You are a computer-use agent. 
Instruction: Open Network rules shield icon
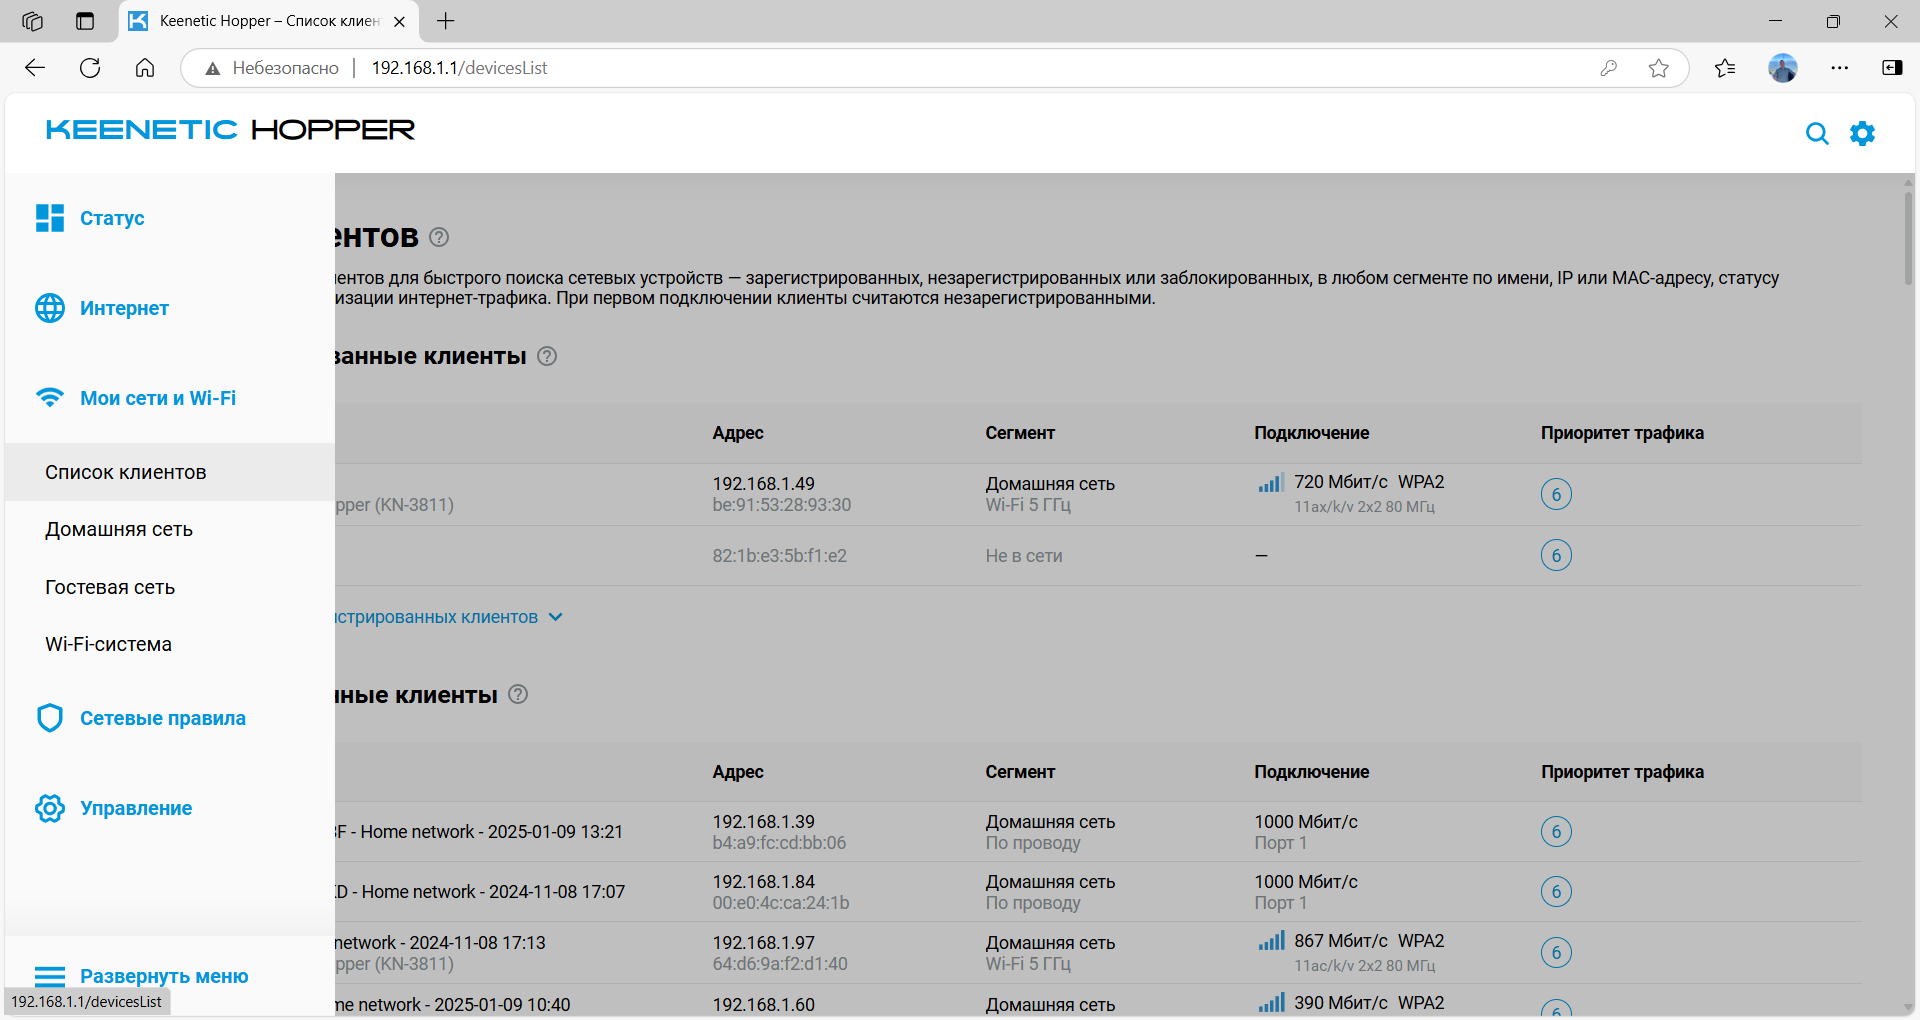(x=50, y=718)
